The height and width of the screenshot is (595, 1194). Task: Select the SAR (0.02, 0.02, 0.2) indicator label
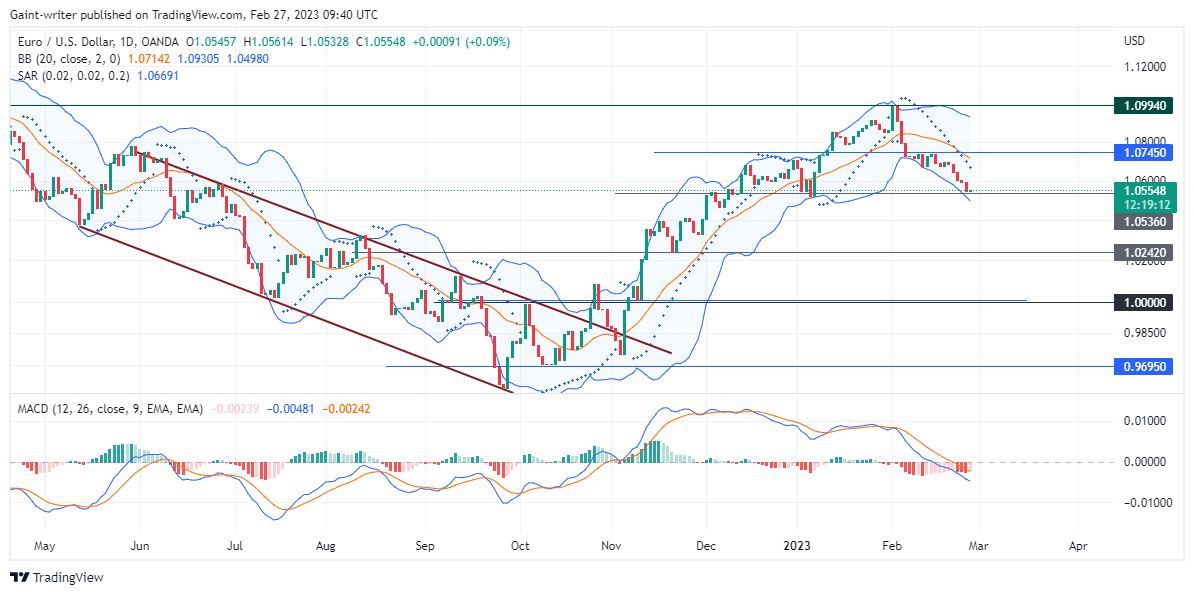[74, 76]
